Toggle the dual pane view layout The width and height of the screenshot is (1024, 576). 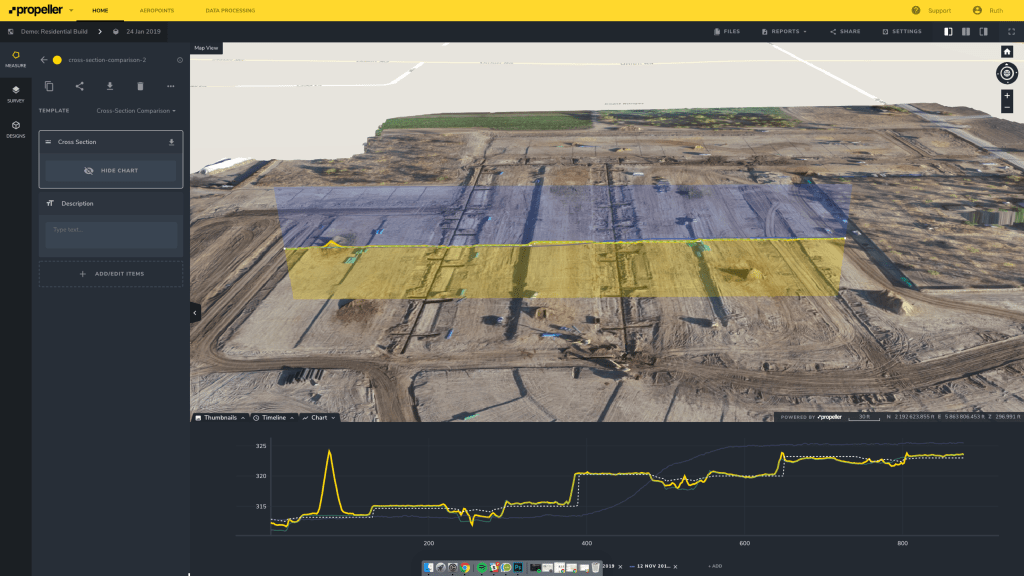tap(965, 31)
